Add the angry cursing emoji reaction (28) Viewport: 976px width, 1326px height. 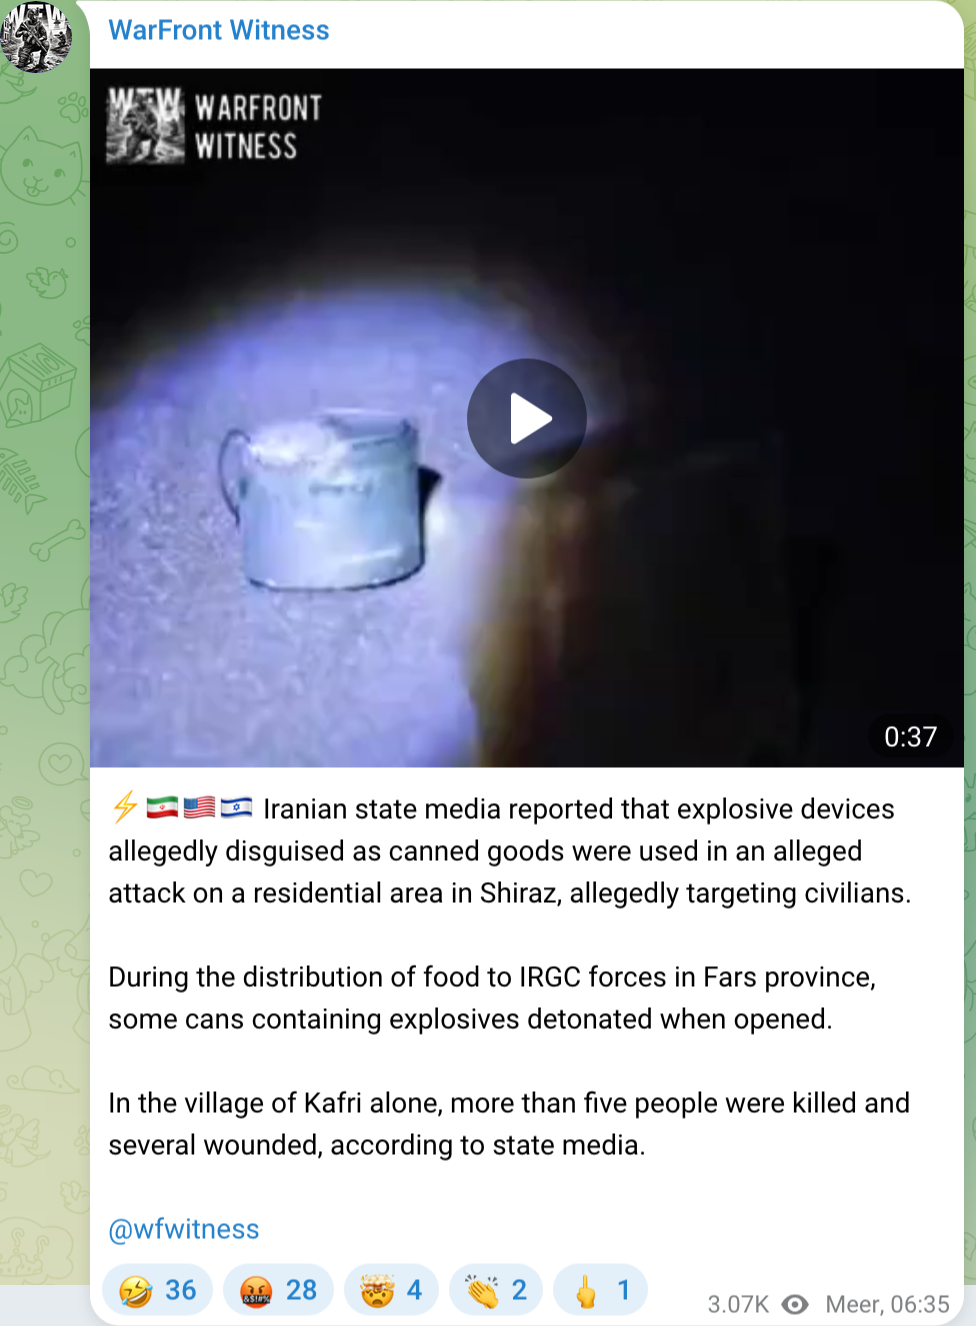(278, 1290)
